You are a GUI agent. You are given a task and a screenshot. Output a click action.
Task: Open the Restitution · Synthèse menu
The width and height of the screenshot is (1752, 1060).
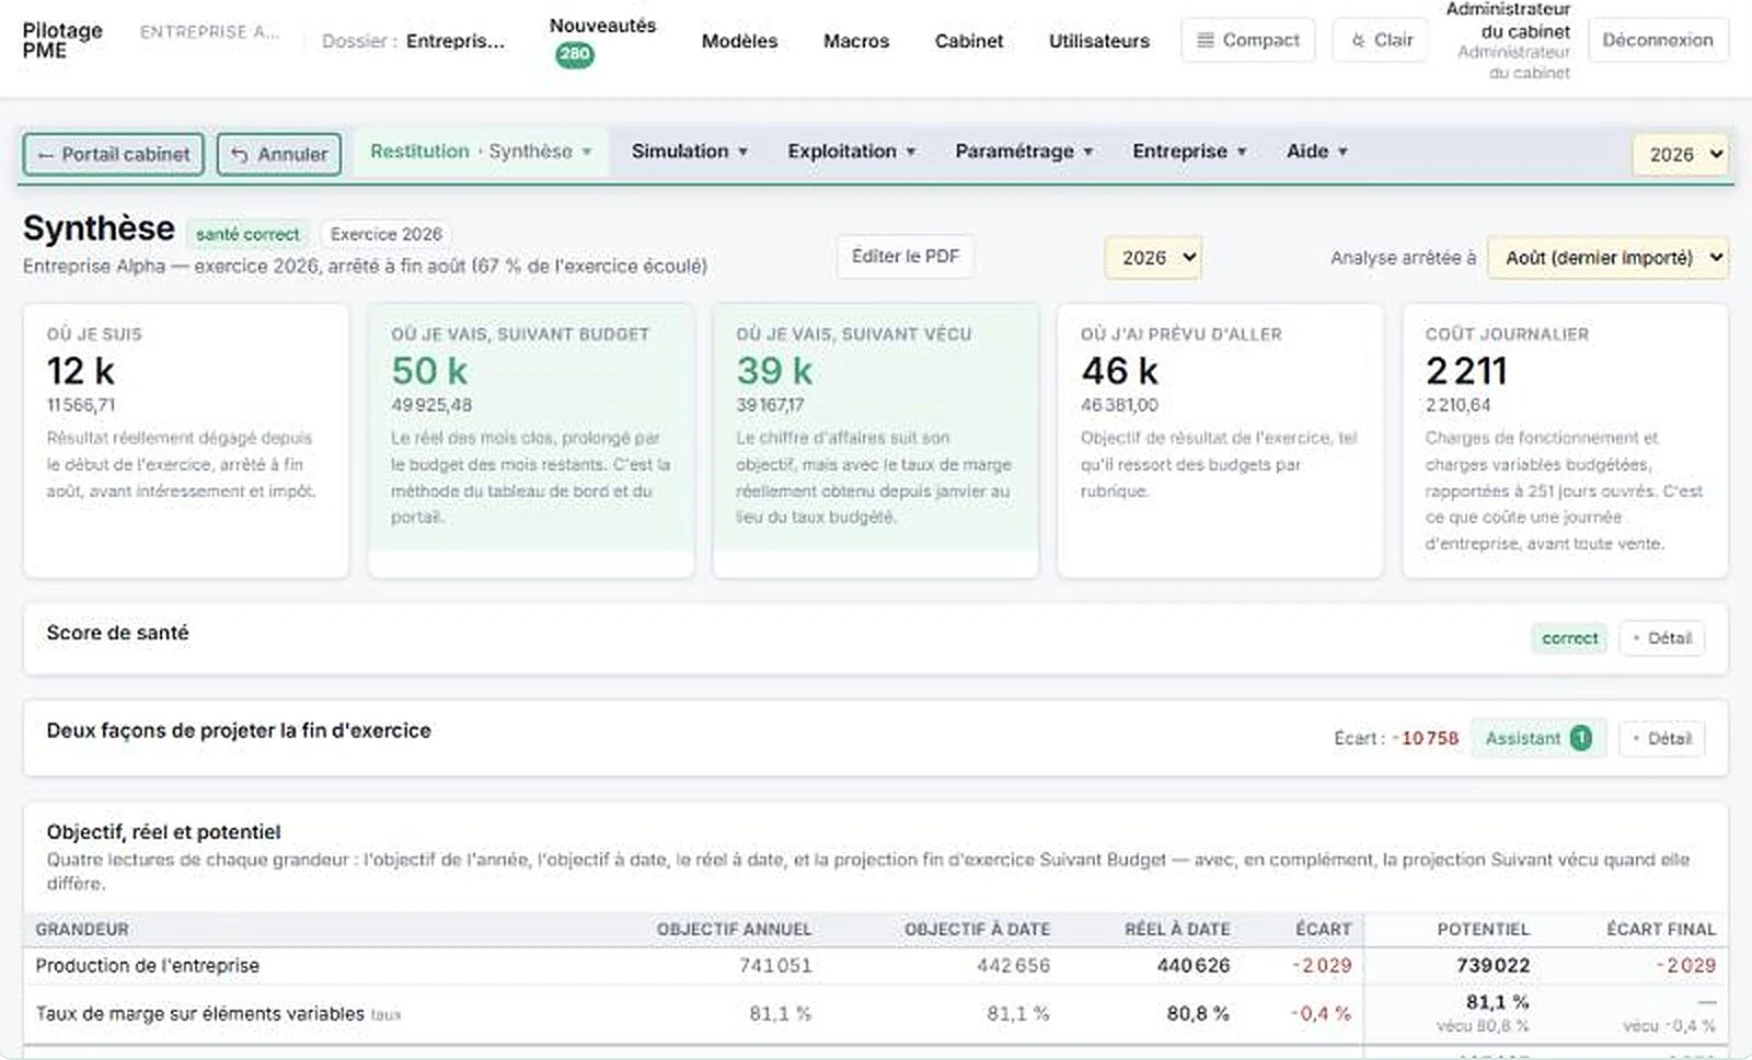pos(481,151)
